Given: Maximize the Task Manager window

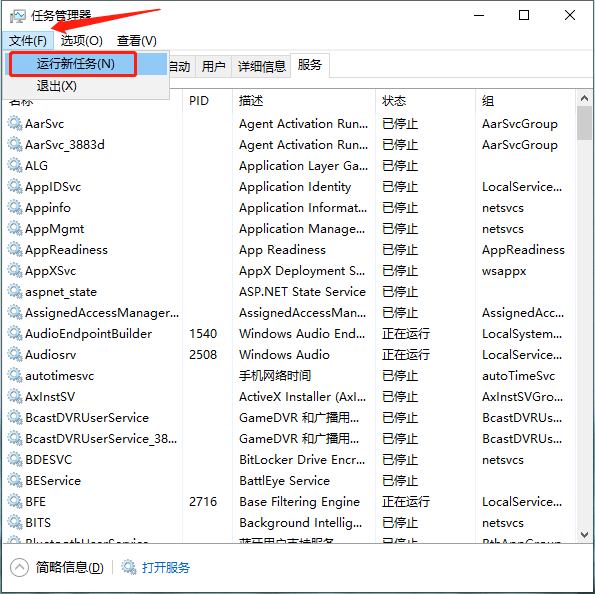Looking at the screenshot, I should click(x=524, y=15).
